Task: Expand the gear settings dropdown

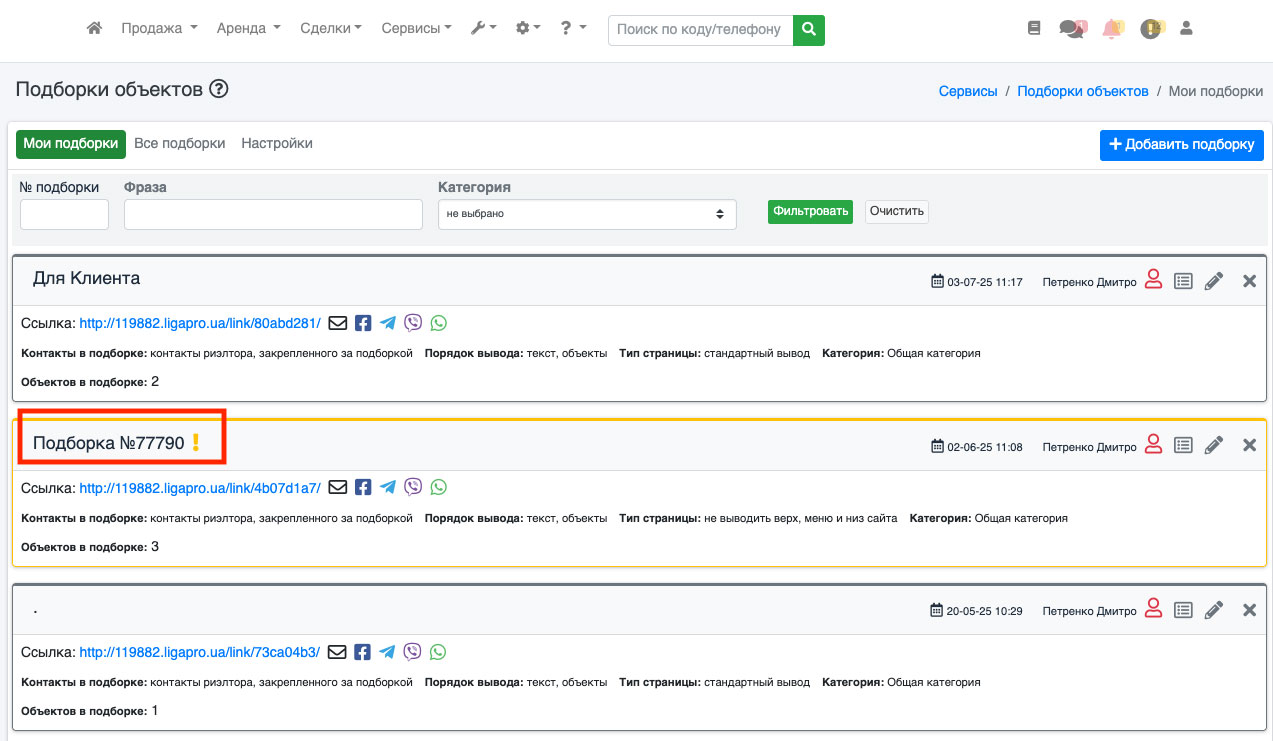Action: tap(527, 29)
